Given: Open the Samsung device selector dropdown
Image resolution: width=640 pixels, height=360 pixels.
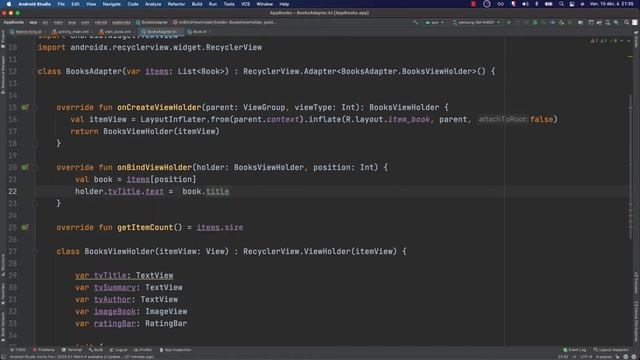Looking at the screenshot, I should [x=476, y=22].
